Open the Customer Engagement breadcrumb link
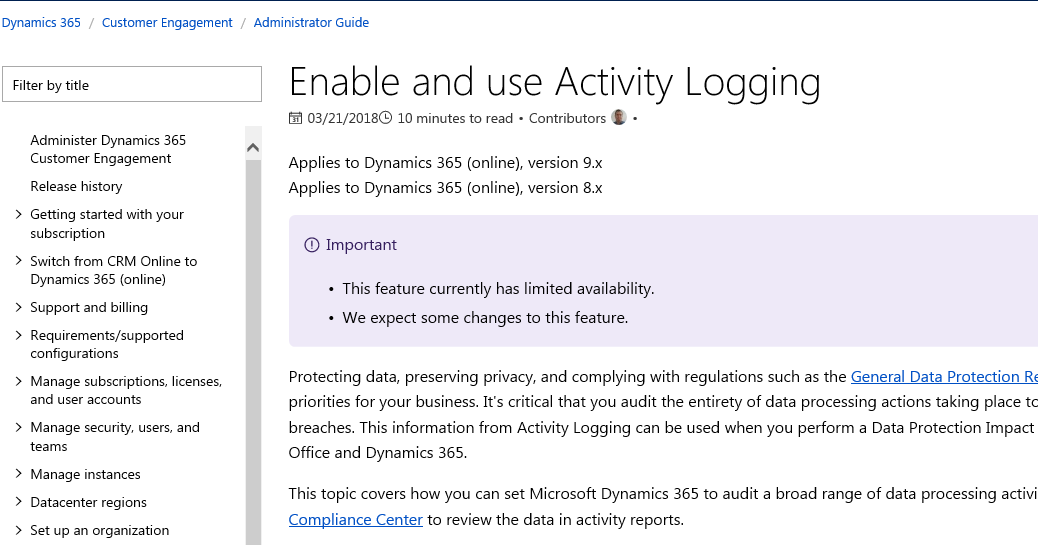1038x545 pixels. tap(167, 23)
